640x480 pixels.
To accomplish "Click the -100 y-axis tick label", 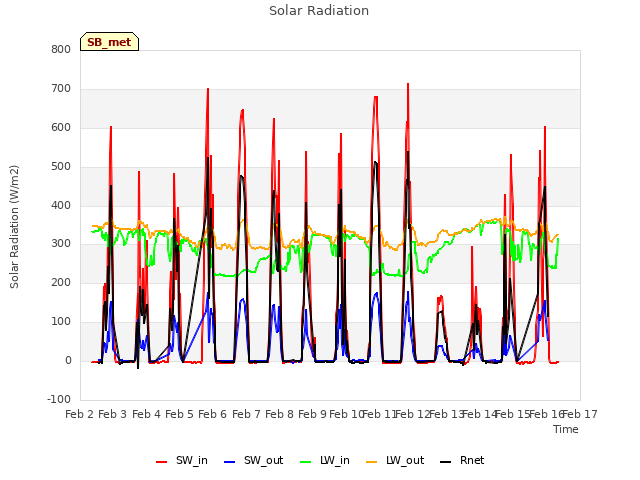I will (59, 399).
